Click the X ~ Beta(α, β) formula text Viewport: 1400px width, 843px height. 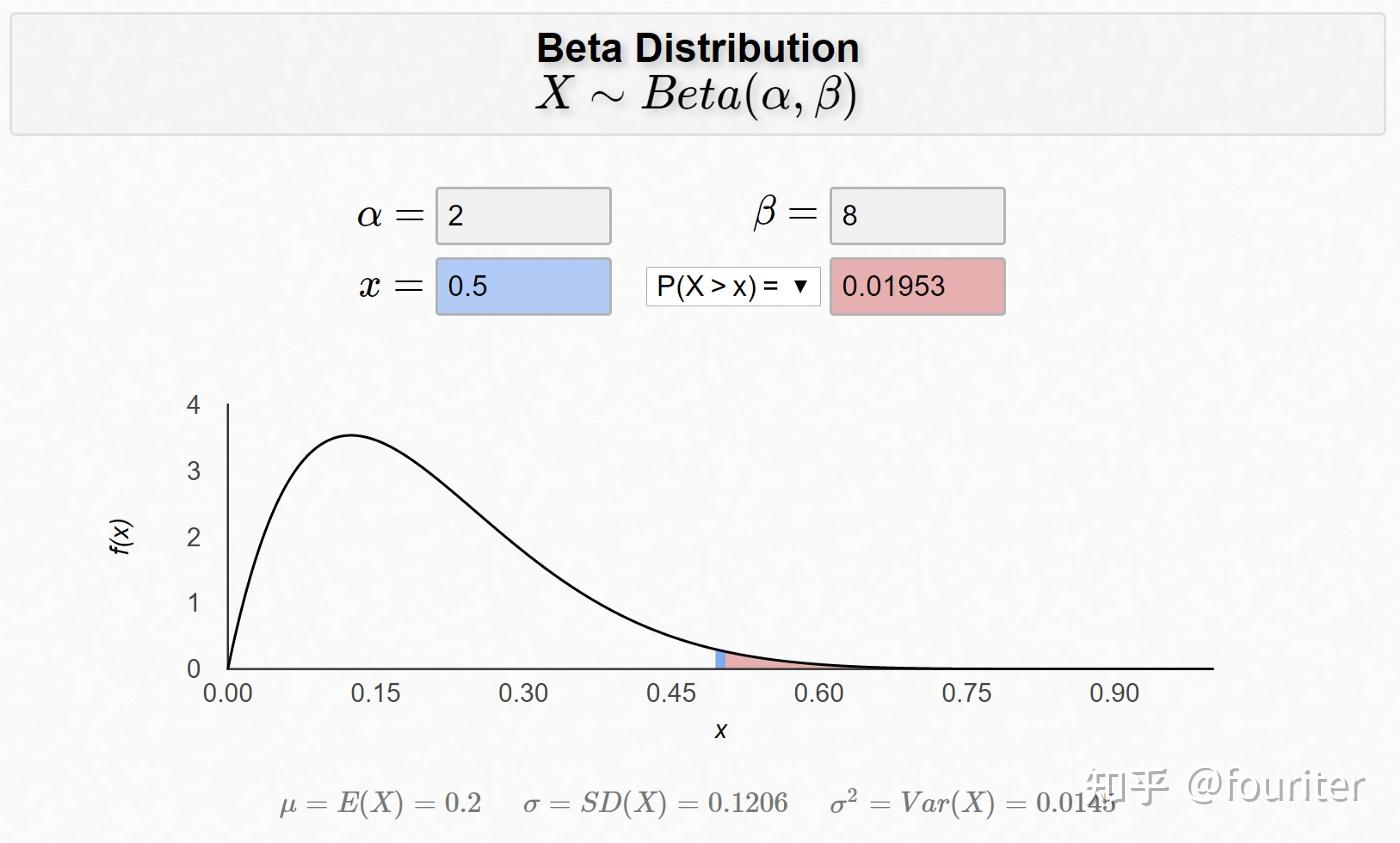coord(698,95)
